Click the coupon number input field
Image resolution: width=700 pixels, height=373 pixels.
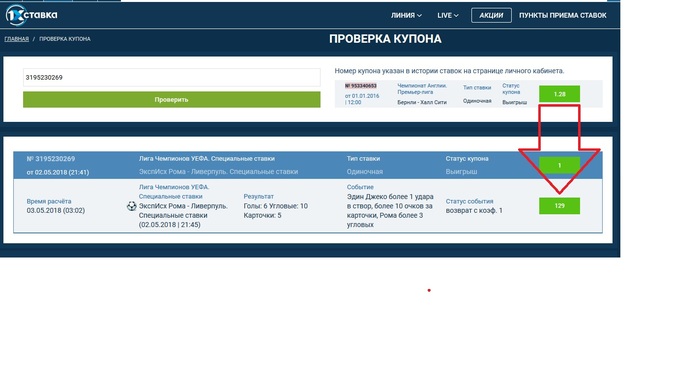point(171,78)
